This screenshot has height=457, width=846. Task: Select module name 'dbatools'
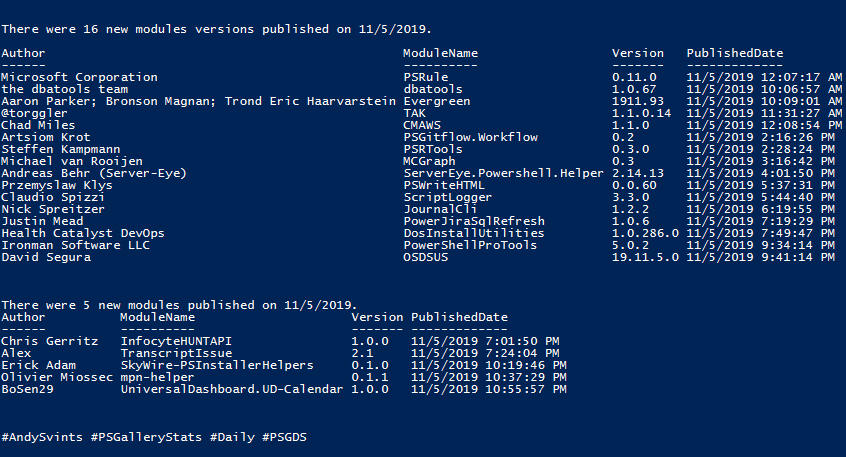tap(433, 89)
